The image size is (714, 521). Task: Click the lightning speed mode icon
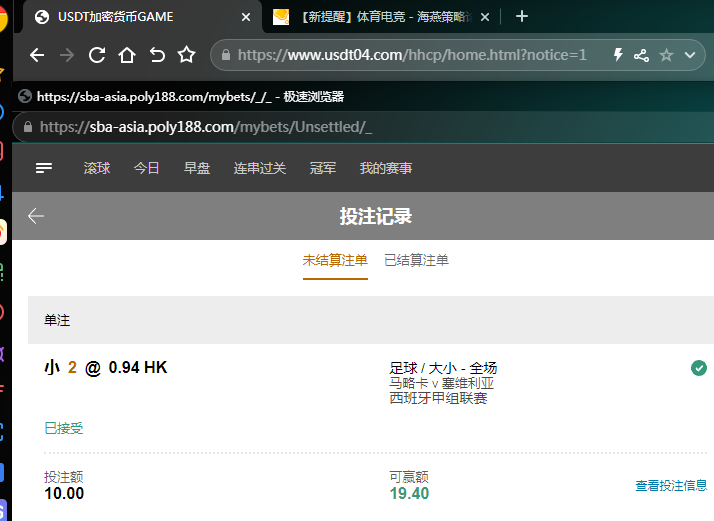618,55
